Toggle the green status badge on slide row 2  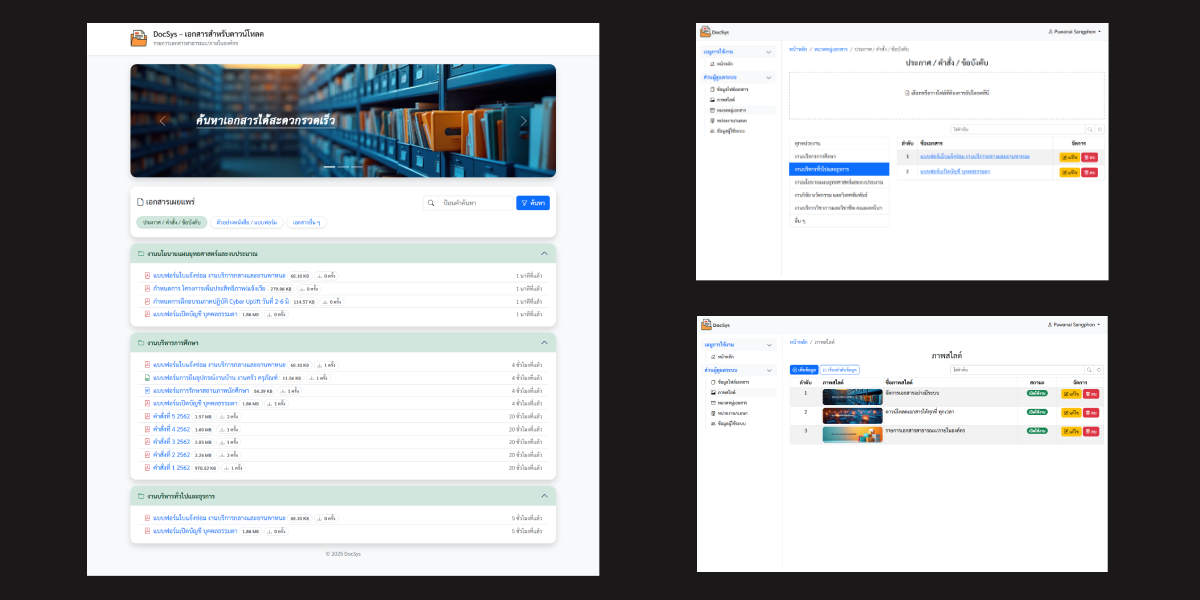point(1037,411)
